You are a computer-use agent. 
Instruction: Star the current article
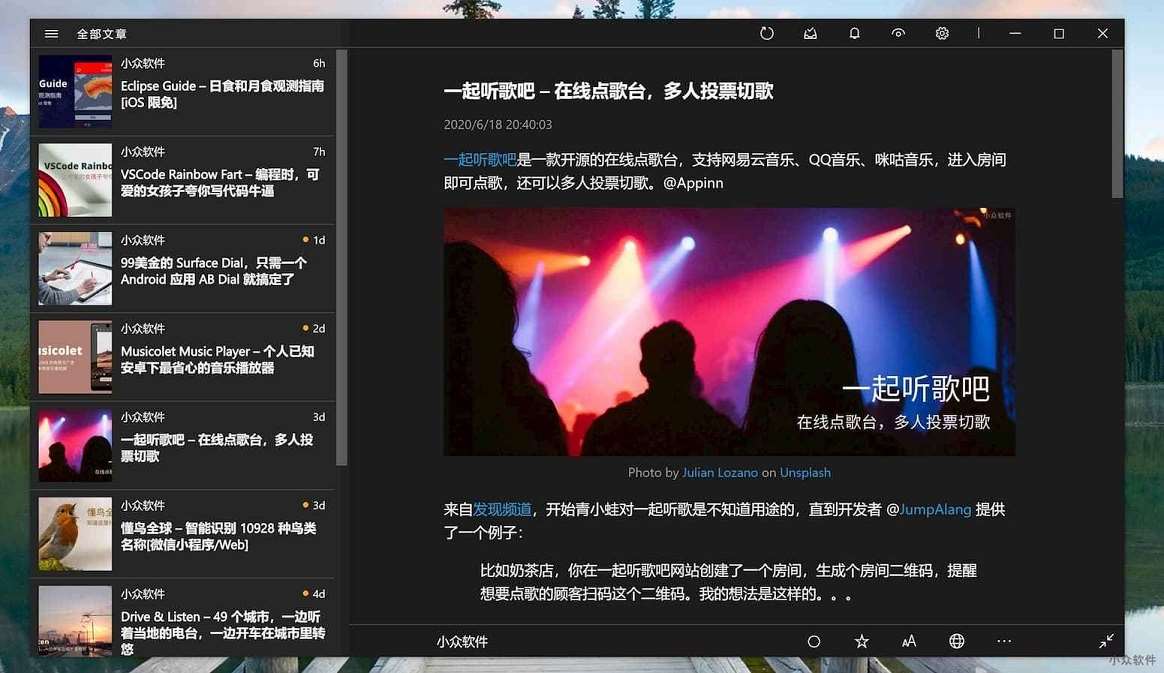(x=861, y=641)
